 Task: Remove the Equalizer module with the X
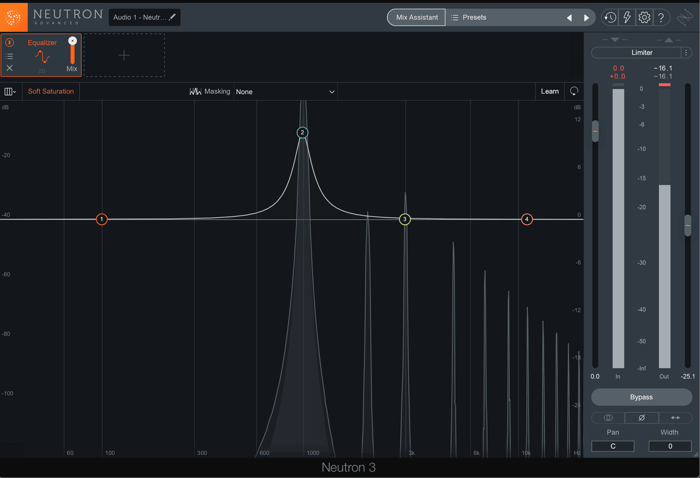tap(9, 68)
